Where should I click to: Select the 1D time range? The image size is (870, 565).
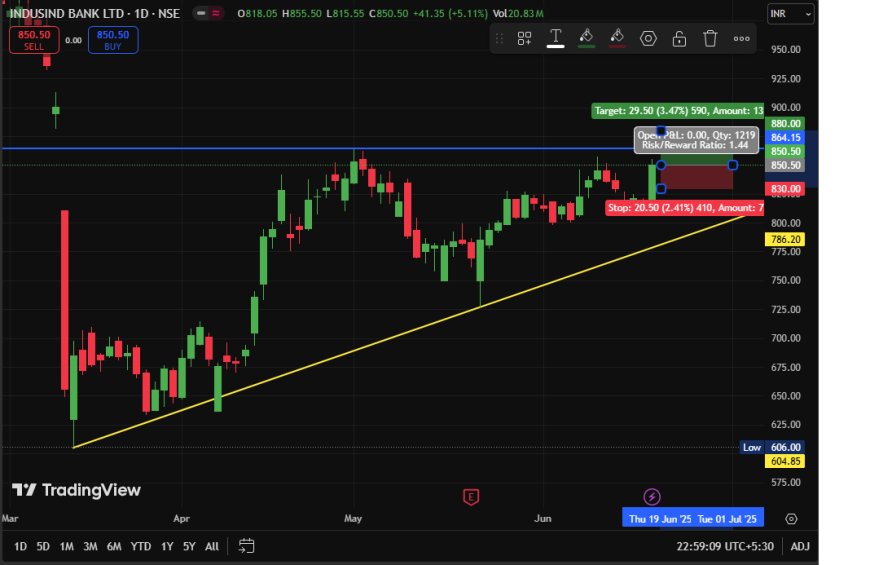[21, 547]
